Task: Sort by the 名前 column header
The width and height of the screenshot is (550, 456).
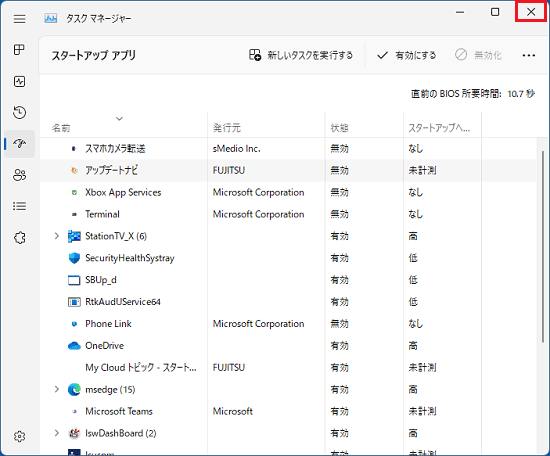Action: [61, 128]
